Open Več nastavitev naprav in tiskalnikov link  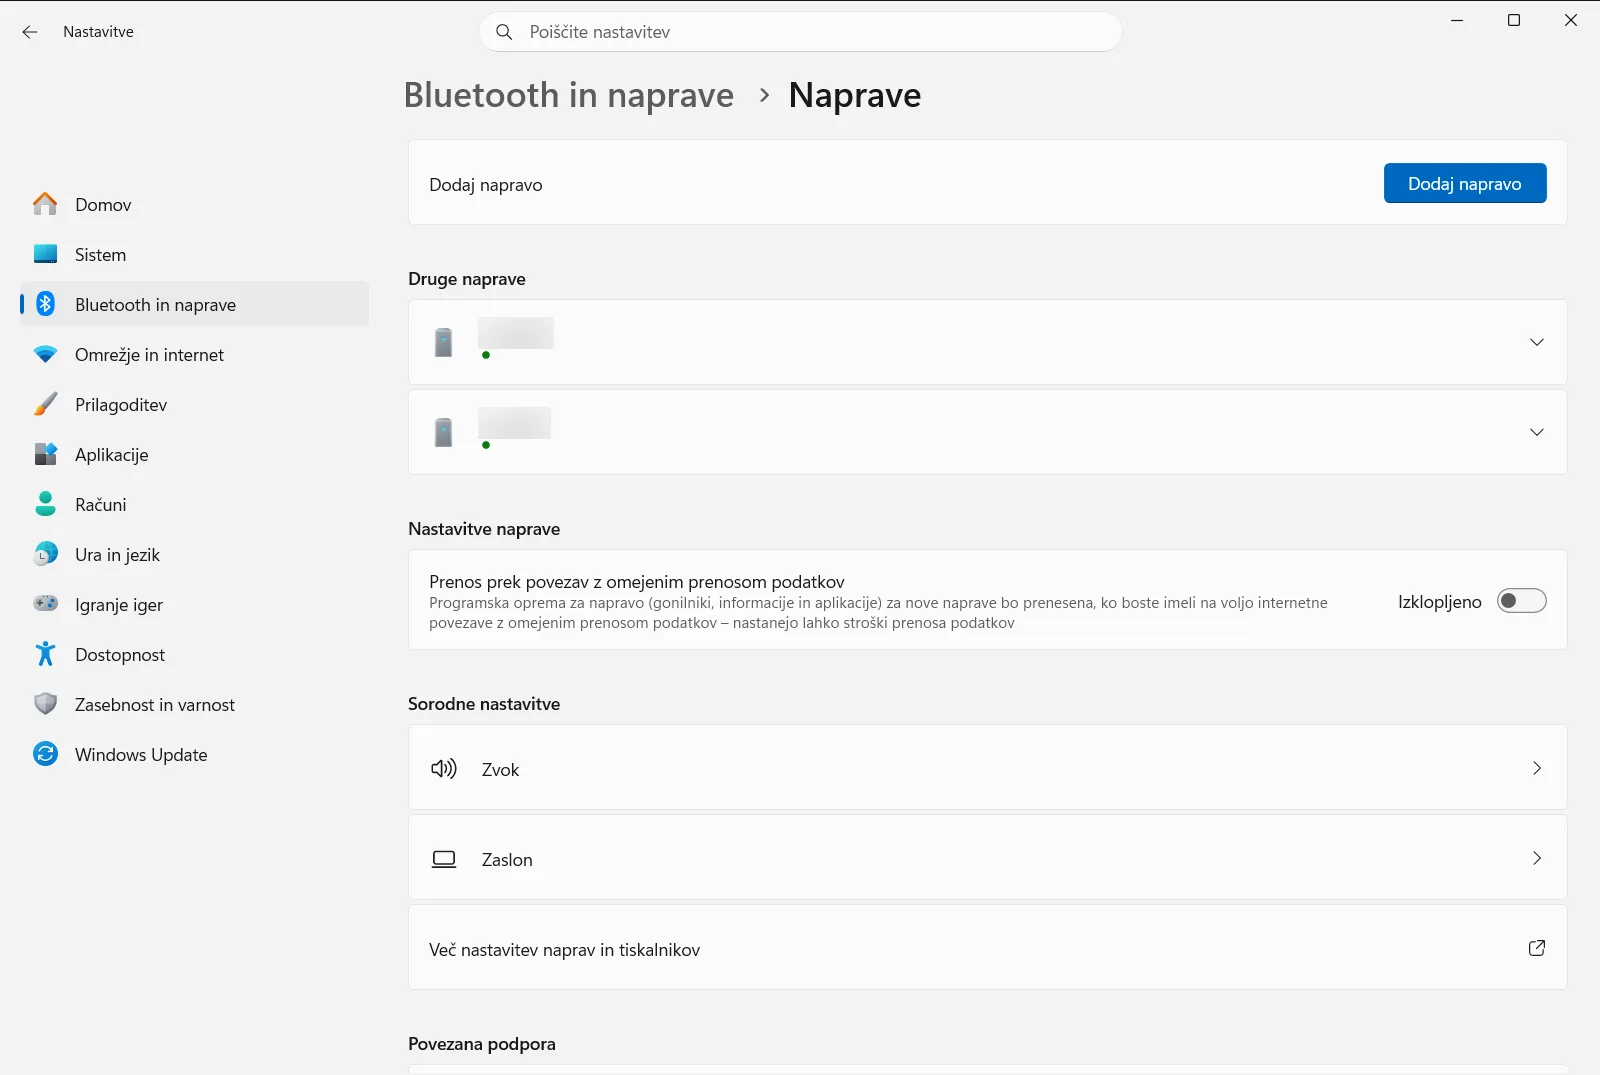(x=987, y=947)
